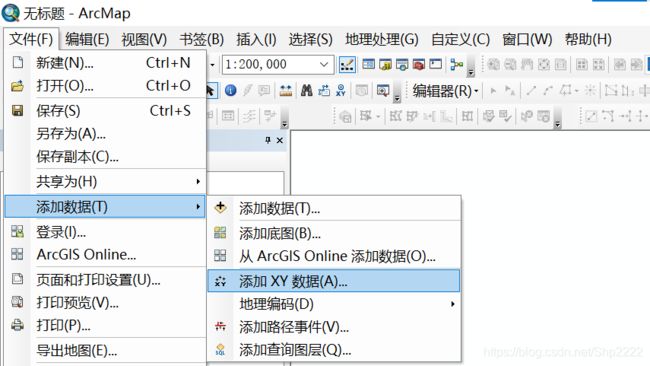Click the New document icon in File menu
The width and height of the screenshot is (650, 366).
17,63
